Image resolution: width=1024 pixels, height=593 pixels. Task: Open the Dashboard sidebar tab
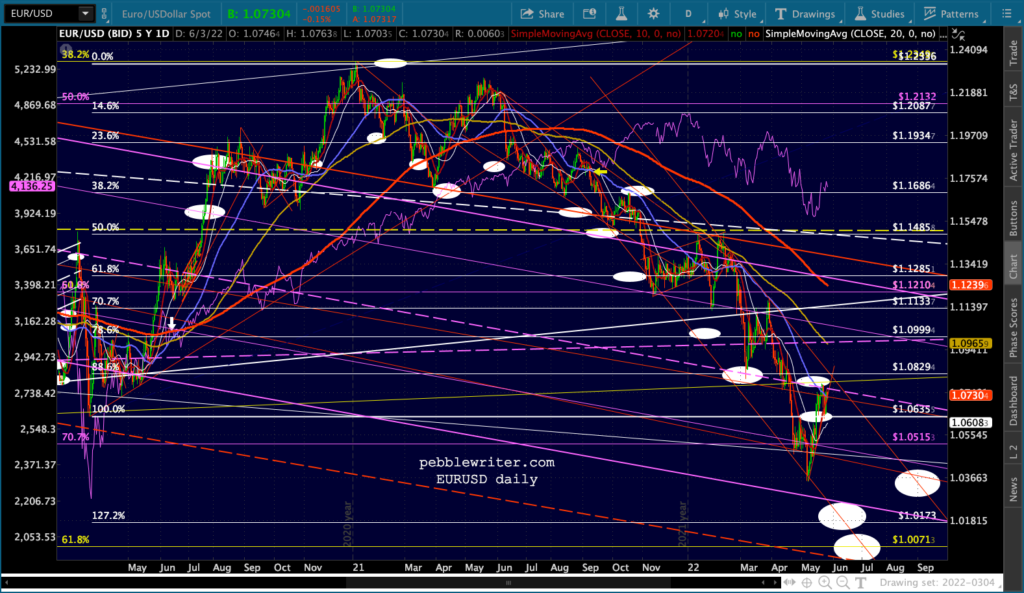click(x=1013, y=400)
